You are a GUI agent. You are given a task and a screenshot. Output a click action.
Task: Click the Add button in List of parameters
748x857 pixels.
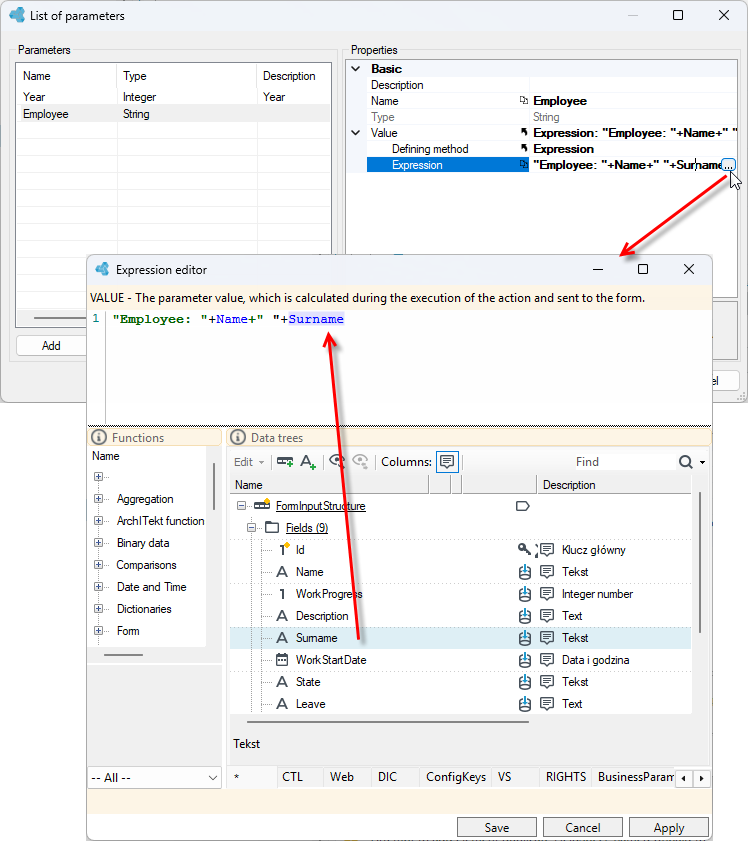(x=51, y=345)
